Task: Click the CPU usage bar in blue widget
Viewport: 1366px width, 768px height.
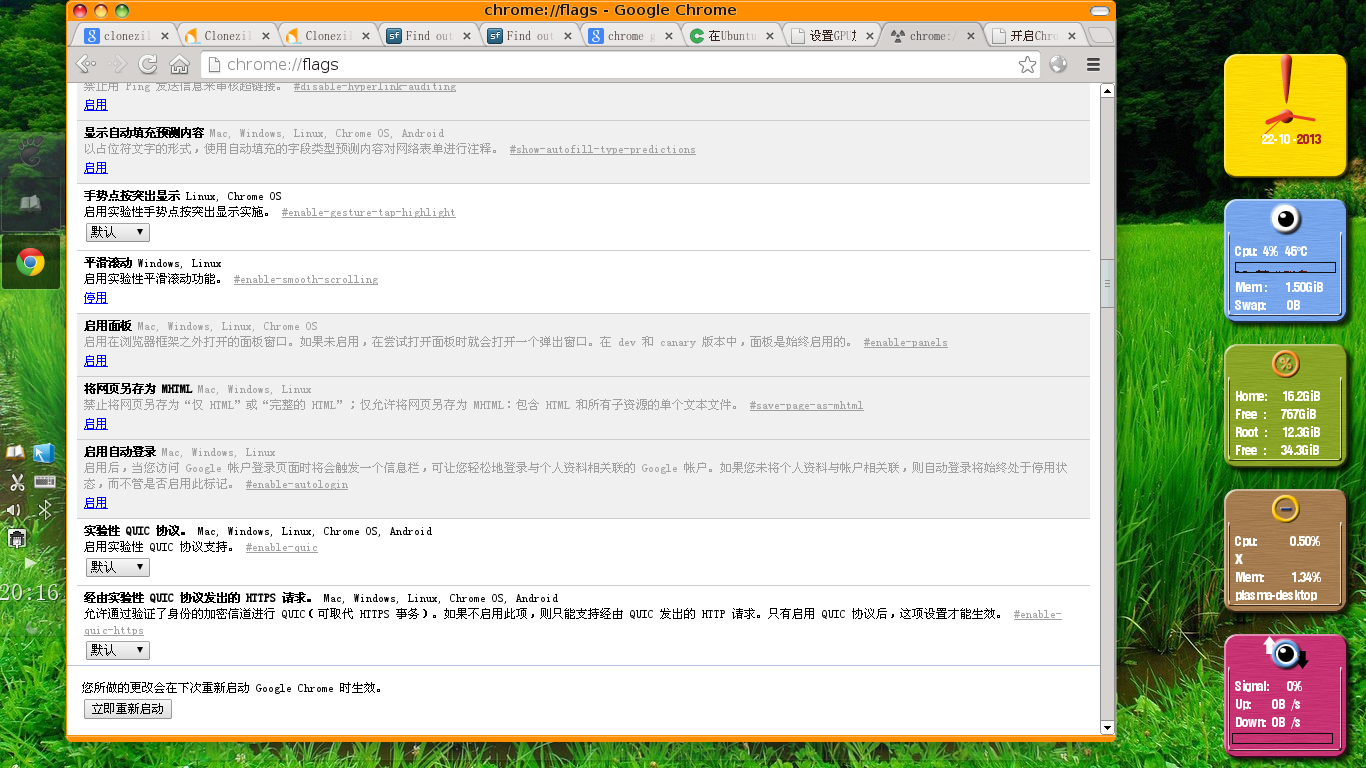Action: 1285,268
